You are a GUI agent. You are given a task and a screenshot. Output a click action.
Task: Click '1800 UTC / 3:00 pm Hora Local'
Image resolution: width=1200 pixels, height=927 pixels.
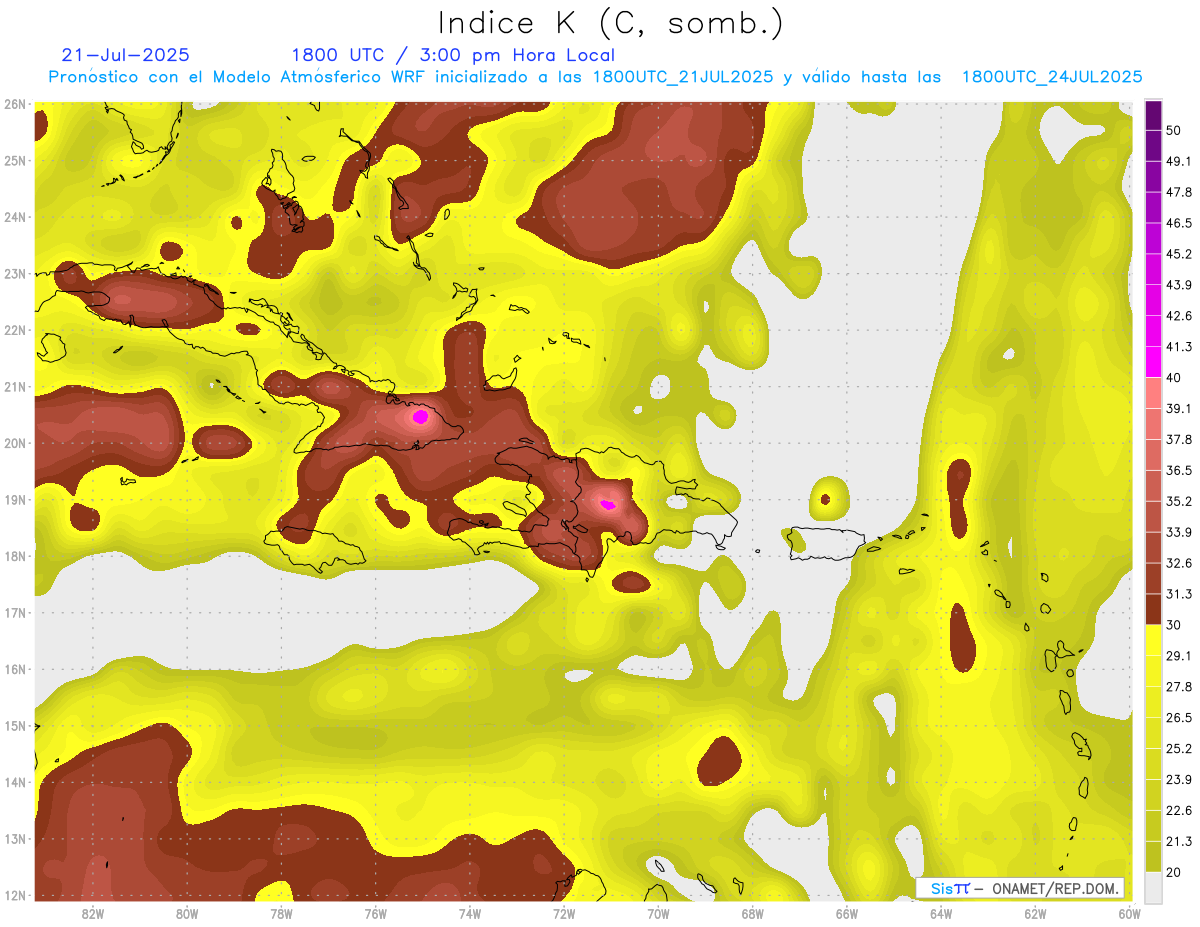click(x=453, y=55)
